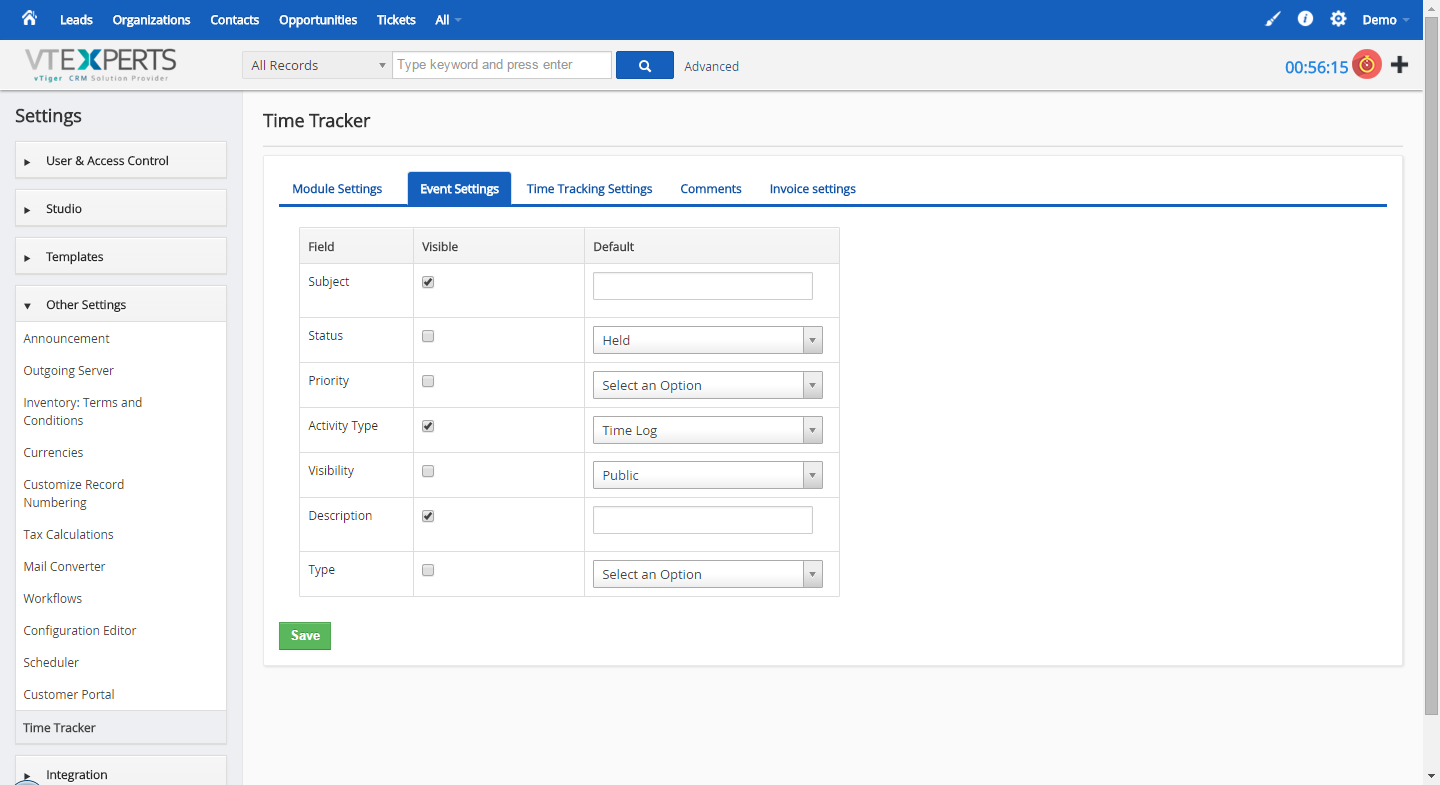Open the Invoice settings tab

coord(812,188)
